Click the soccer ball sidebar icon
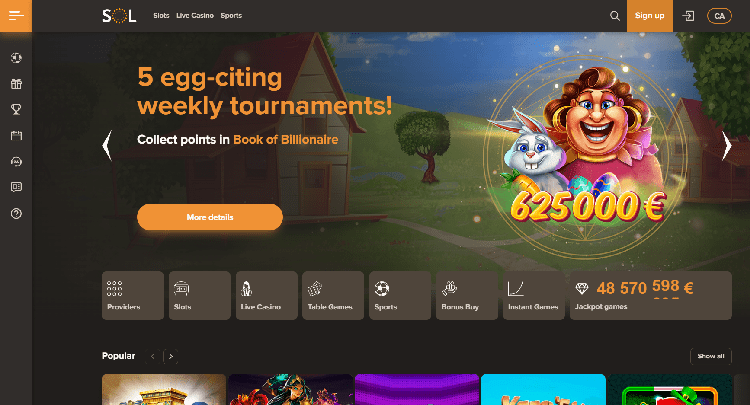Screen dimensions: 750x405 pyautogui.click(x=16, y=58)
